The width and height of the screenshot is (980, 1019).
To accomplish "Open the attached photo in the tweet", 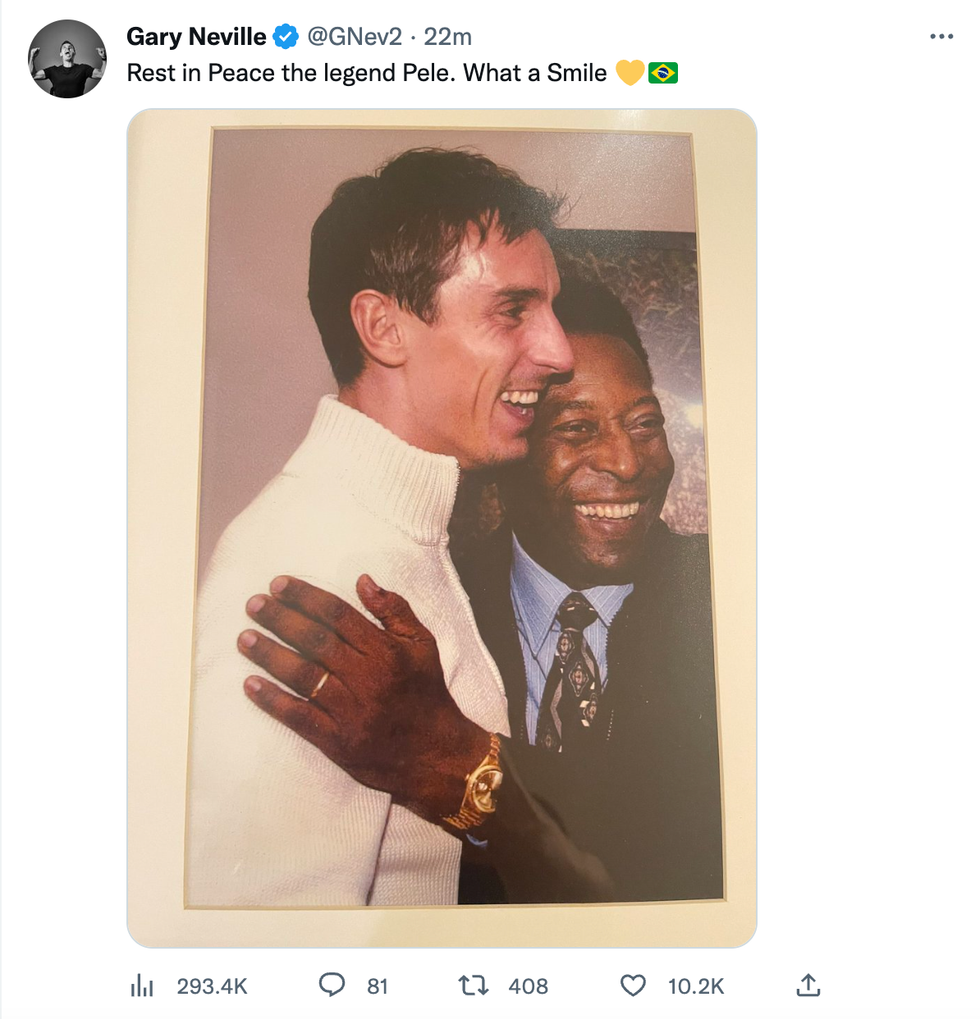I will (x=441, y=527).
